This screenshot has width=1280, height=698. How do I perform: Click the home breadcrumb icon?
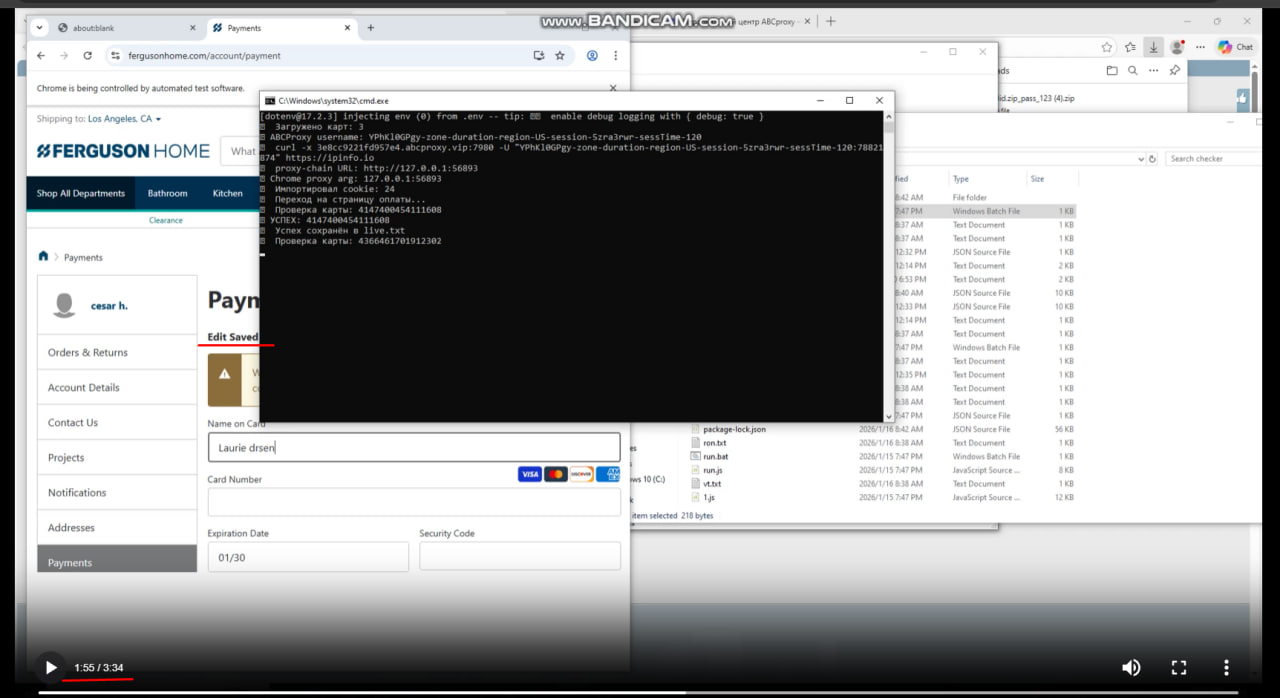(x=43, y=256)
